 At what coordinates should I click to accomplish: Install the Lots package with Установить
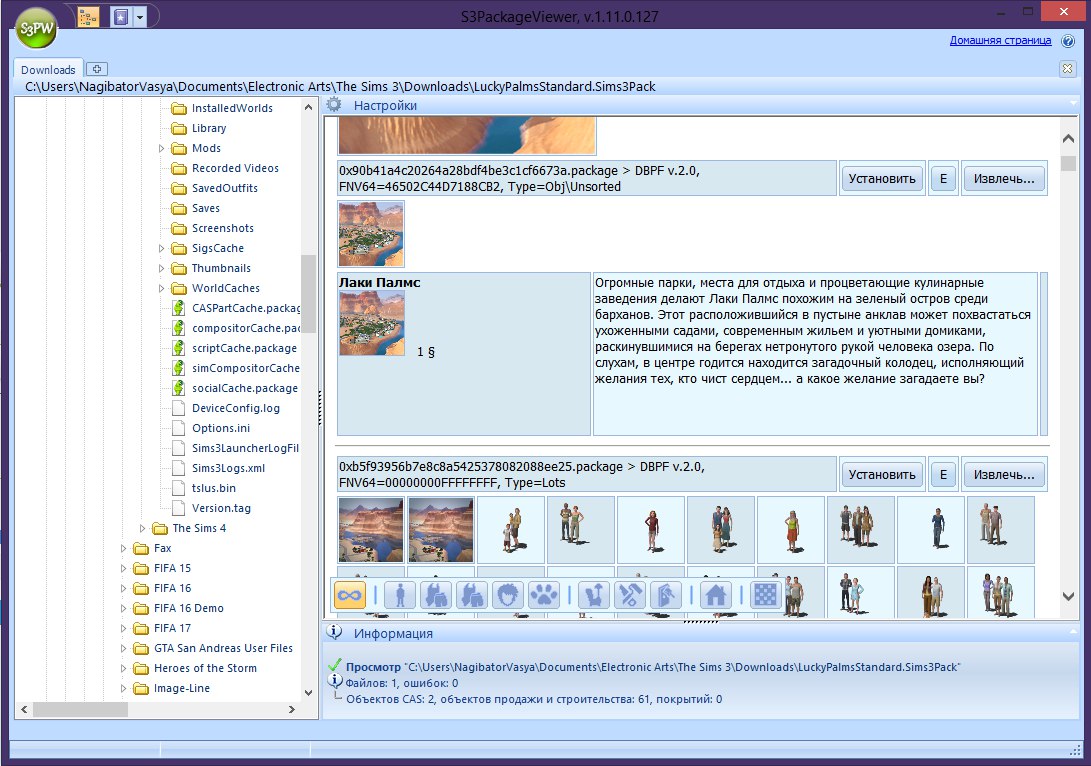[882, 474]
